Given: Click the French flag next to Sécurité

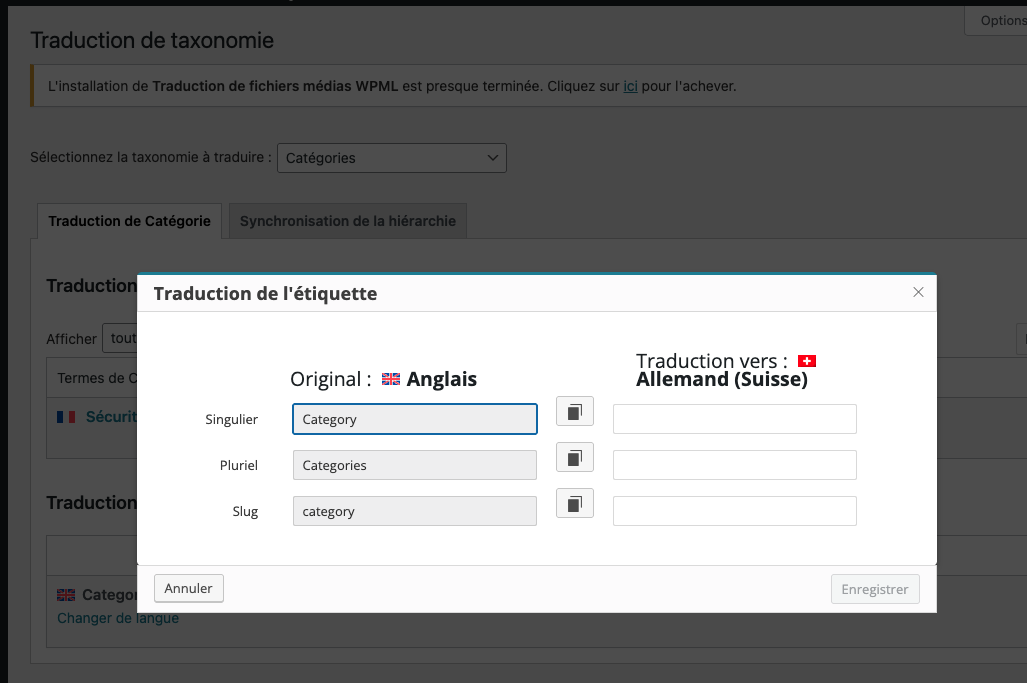Looking at the screenshot, I should pos(66,417).
